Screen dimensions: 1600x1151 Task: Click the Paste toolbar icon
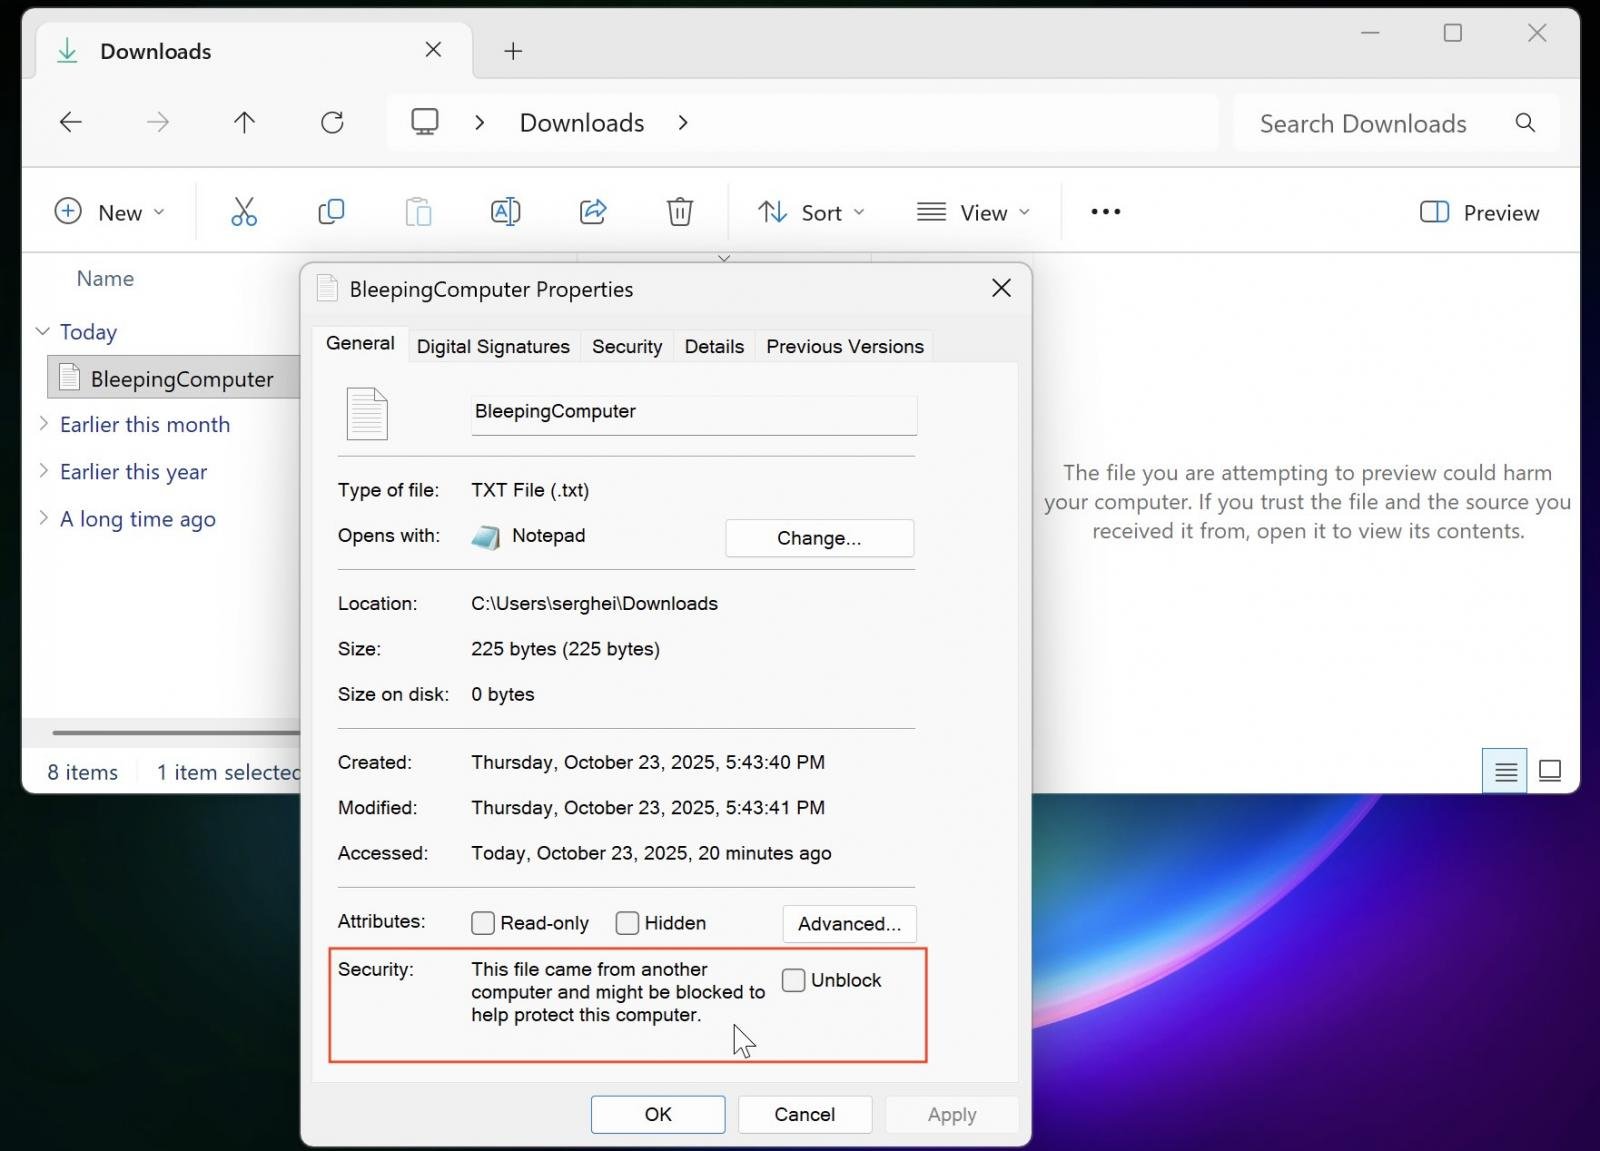[418, 211]
